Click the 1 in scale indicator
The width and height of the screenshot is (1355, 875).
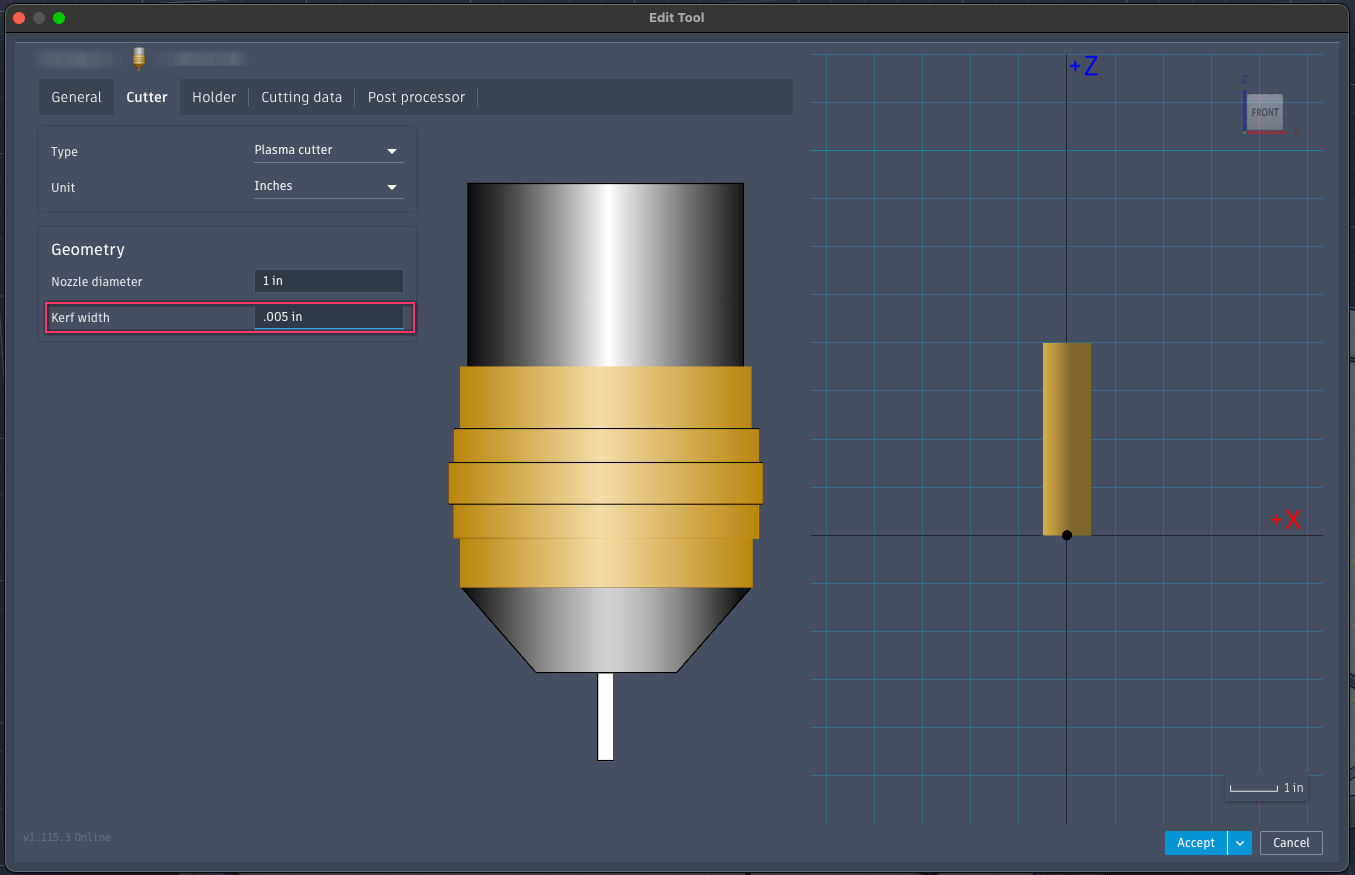[x=1266, y=788]
